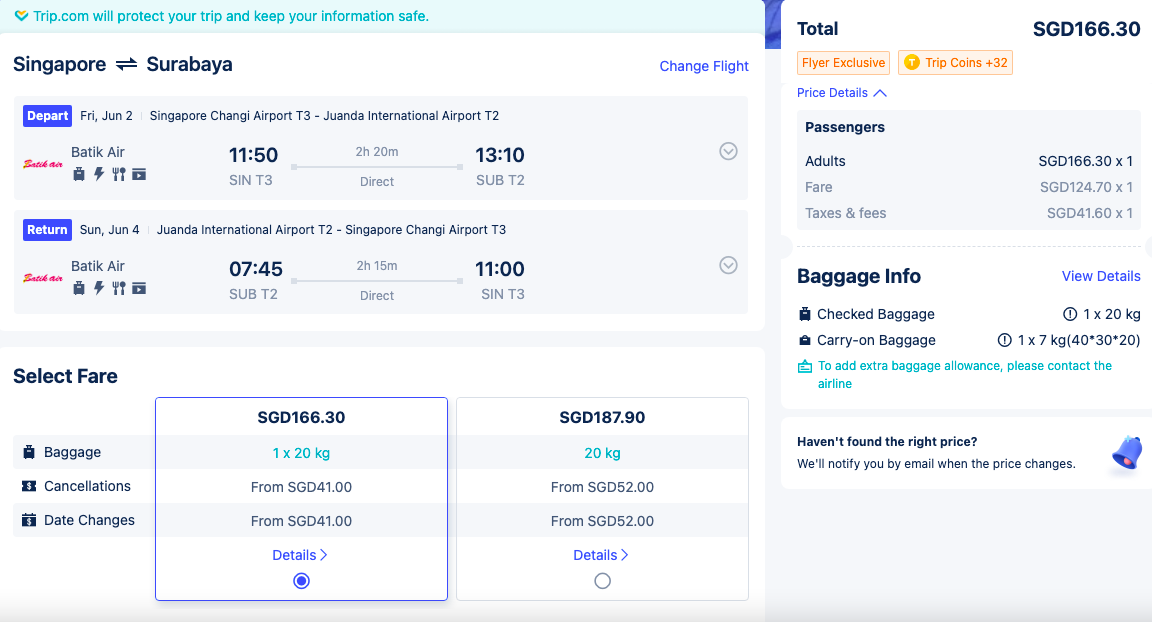
Task: Open View Details for Baggage Info
Action: [x=1101, y=276]
